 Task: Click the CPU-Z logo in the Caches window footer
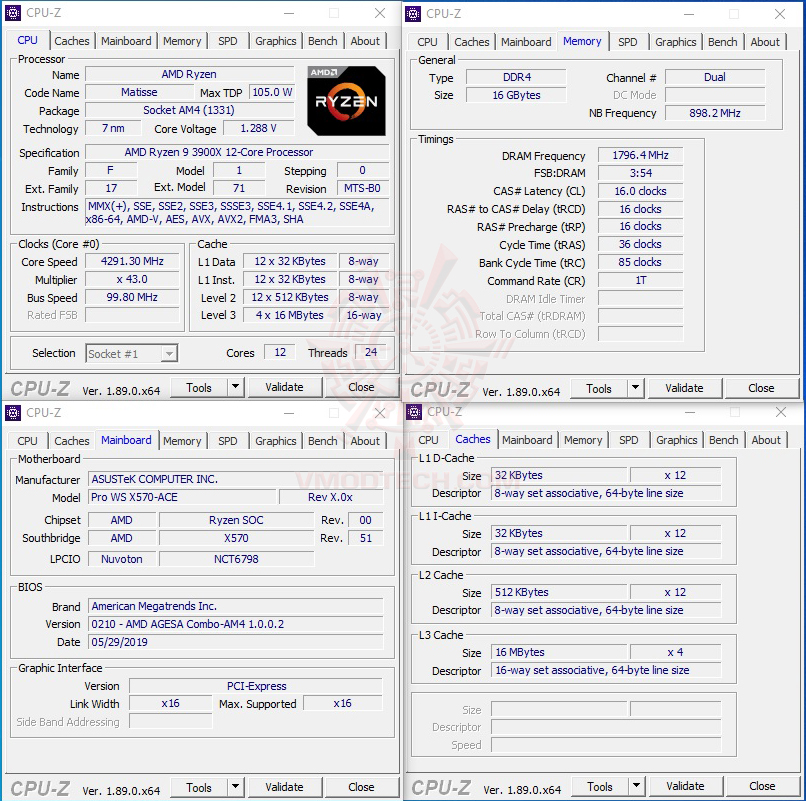[440, 786]
